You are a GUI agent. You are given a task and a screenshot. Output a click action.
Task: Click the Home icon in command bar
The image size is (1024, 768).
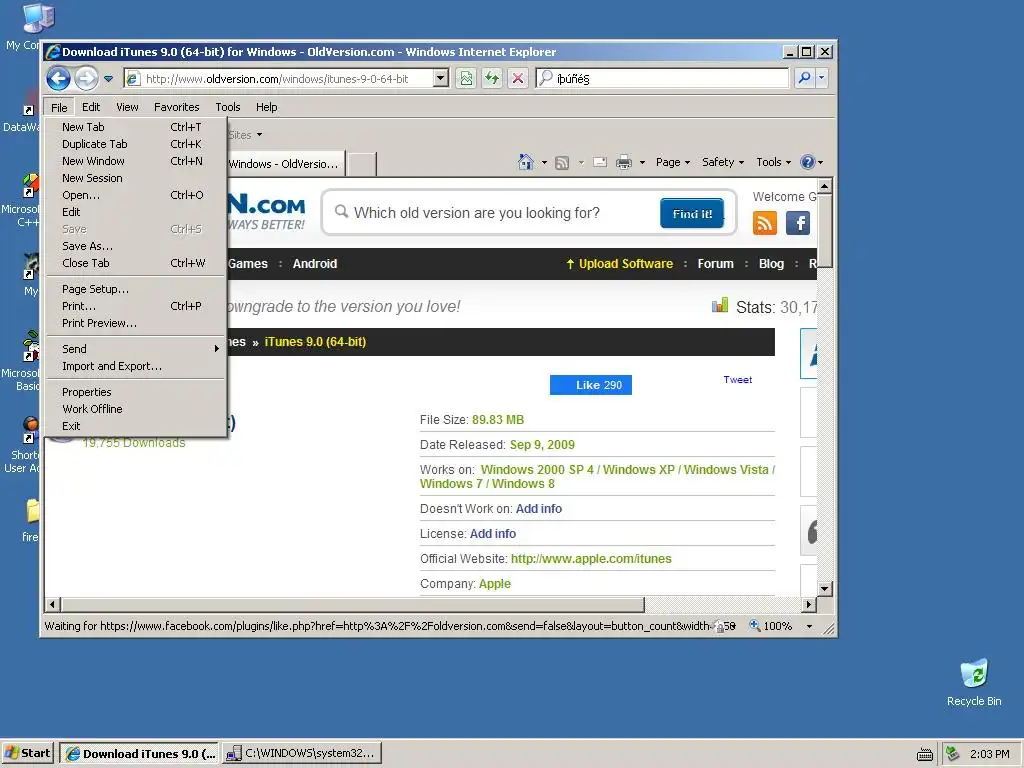[526, 162]
